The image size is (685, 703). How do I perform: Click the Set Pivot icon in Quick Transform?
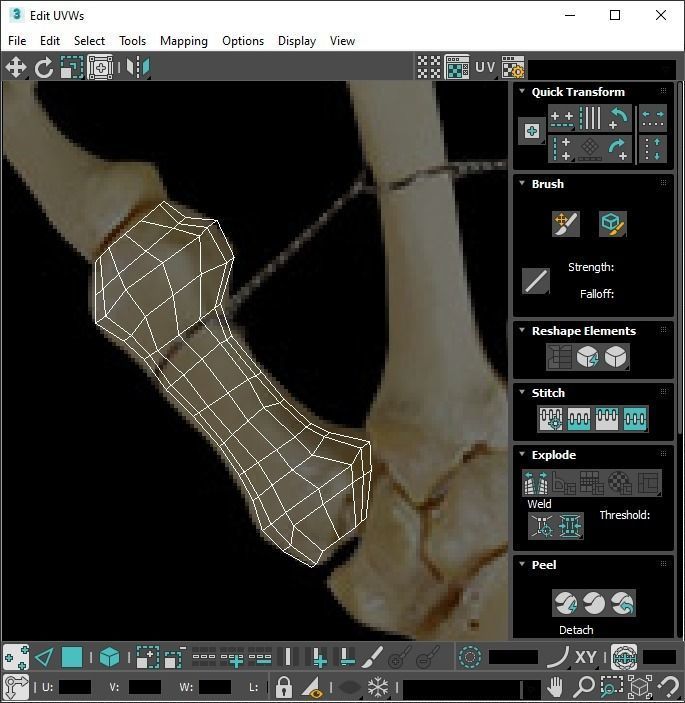coord(532,131)
